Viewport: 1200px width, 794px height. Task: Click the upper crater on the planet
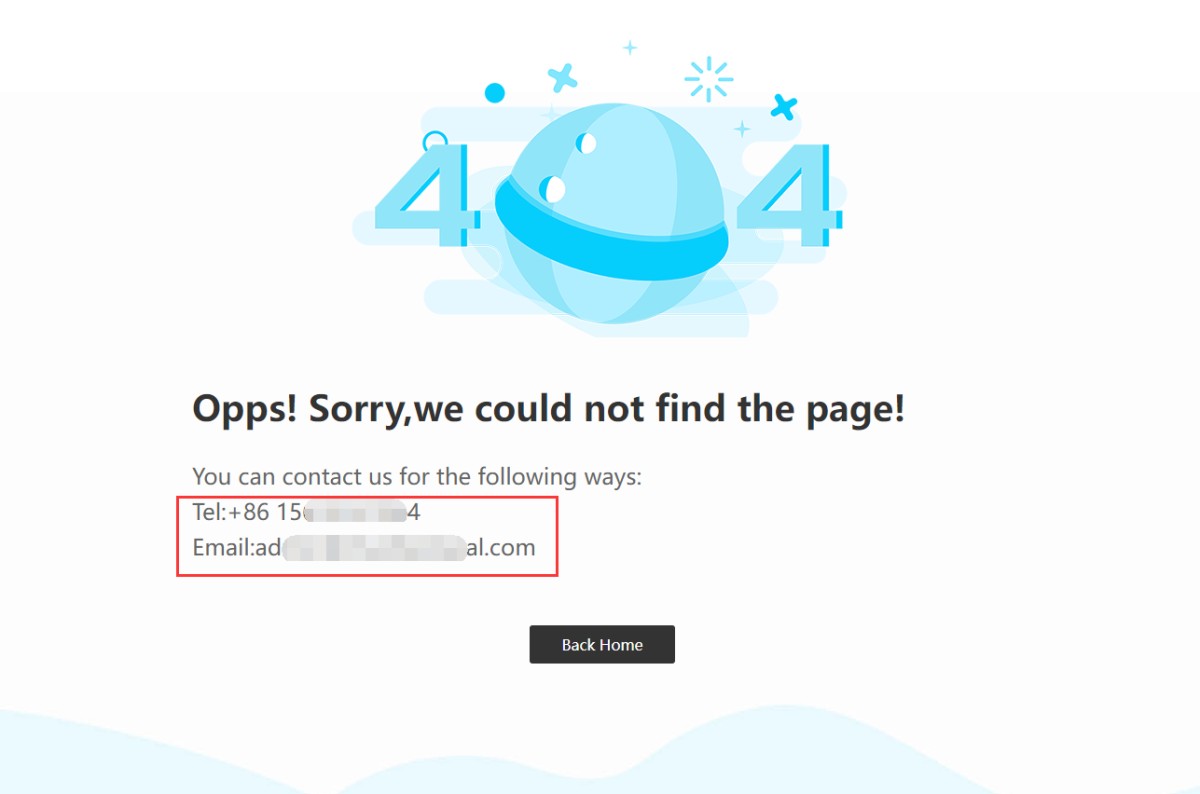tap(586, 143)
